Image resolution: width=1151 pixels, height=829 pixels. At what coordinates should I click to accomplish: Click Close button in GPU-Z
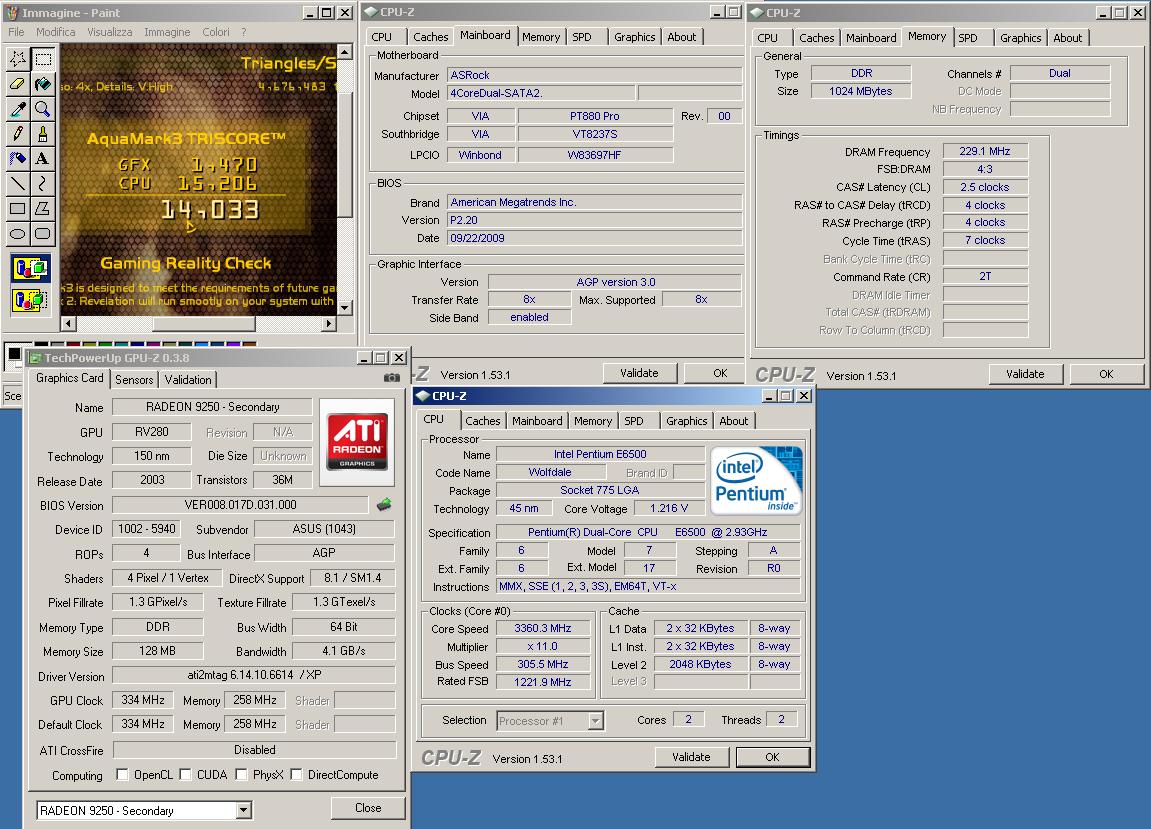(x=368, y=808)
